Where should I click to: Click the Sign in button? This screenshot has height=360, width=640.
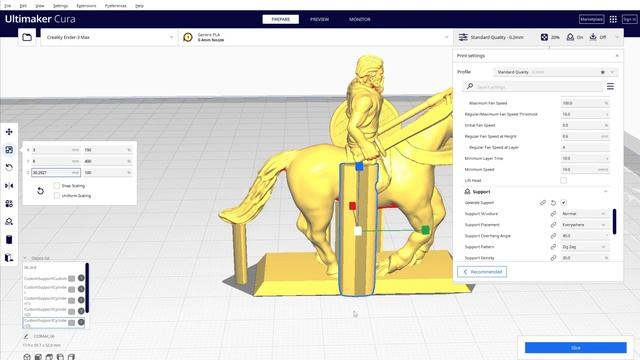click(629, 19)
